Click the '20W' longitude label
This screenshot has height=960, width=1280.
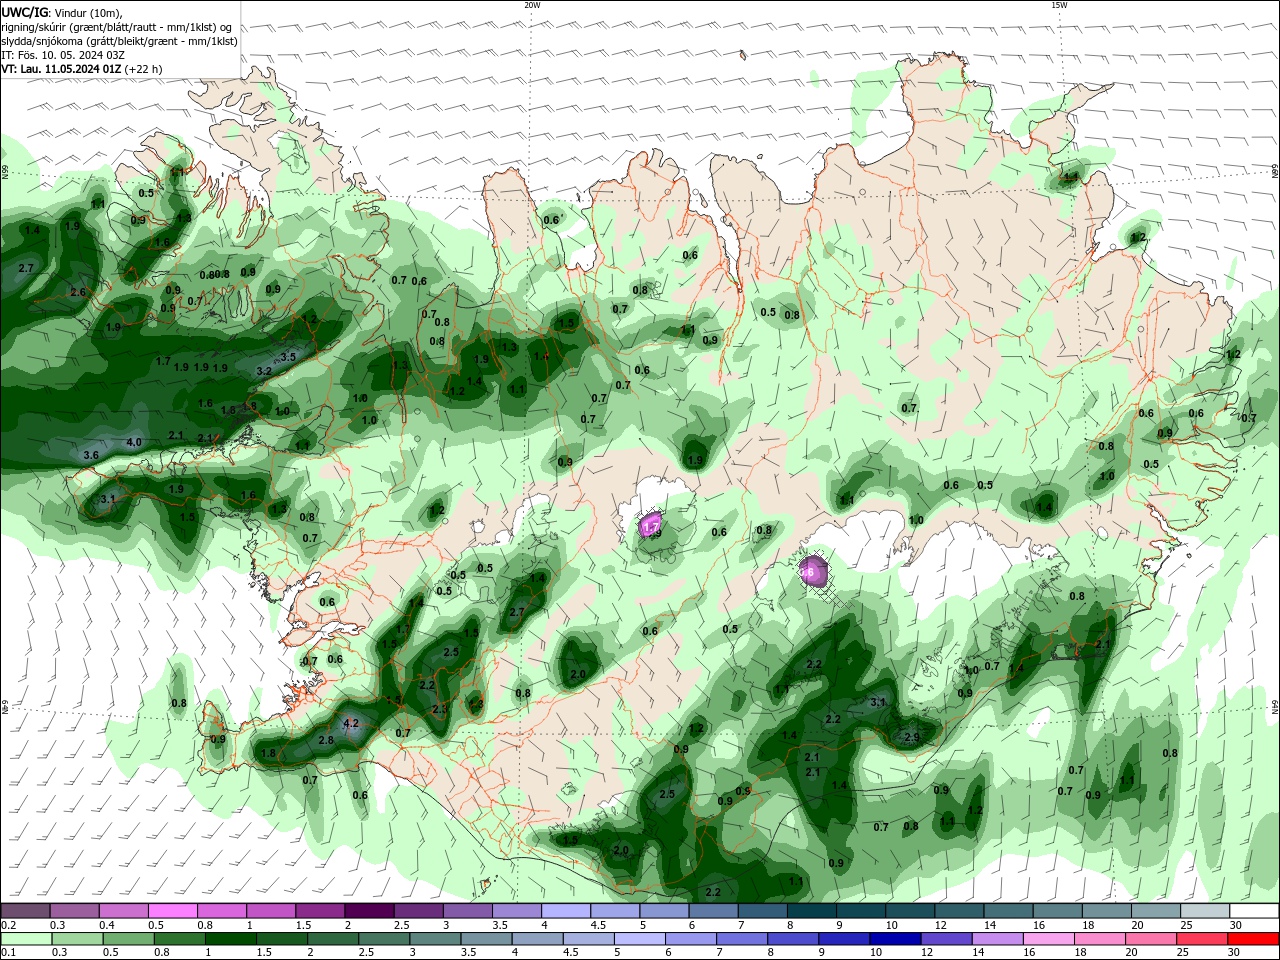(532, 5)
